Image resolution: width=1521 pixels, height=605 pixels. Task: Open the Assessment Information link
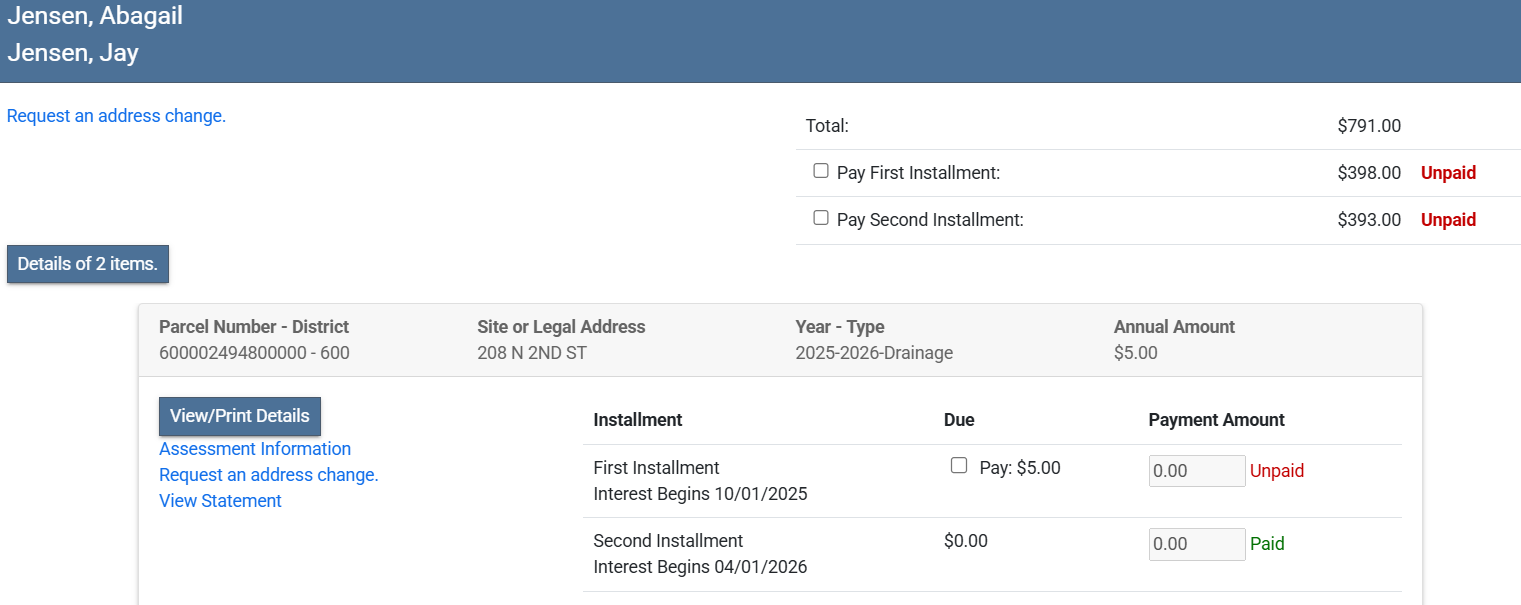tap(255, 449)
